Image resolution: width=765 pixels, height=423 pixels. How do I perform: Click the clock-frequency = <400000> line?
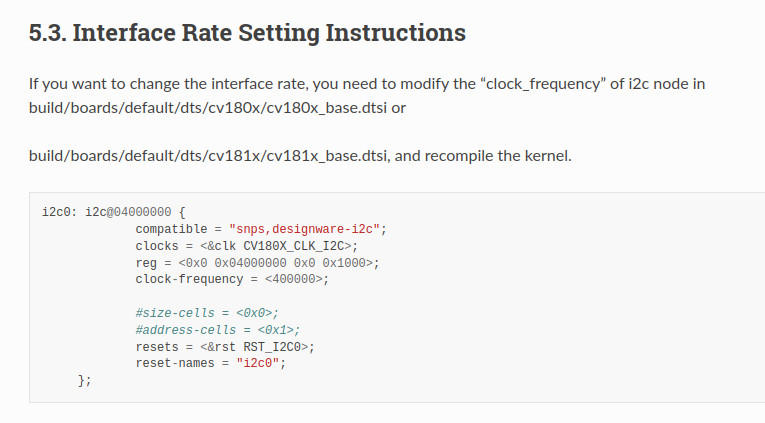pos(232,280)
